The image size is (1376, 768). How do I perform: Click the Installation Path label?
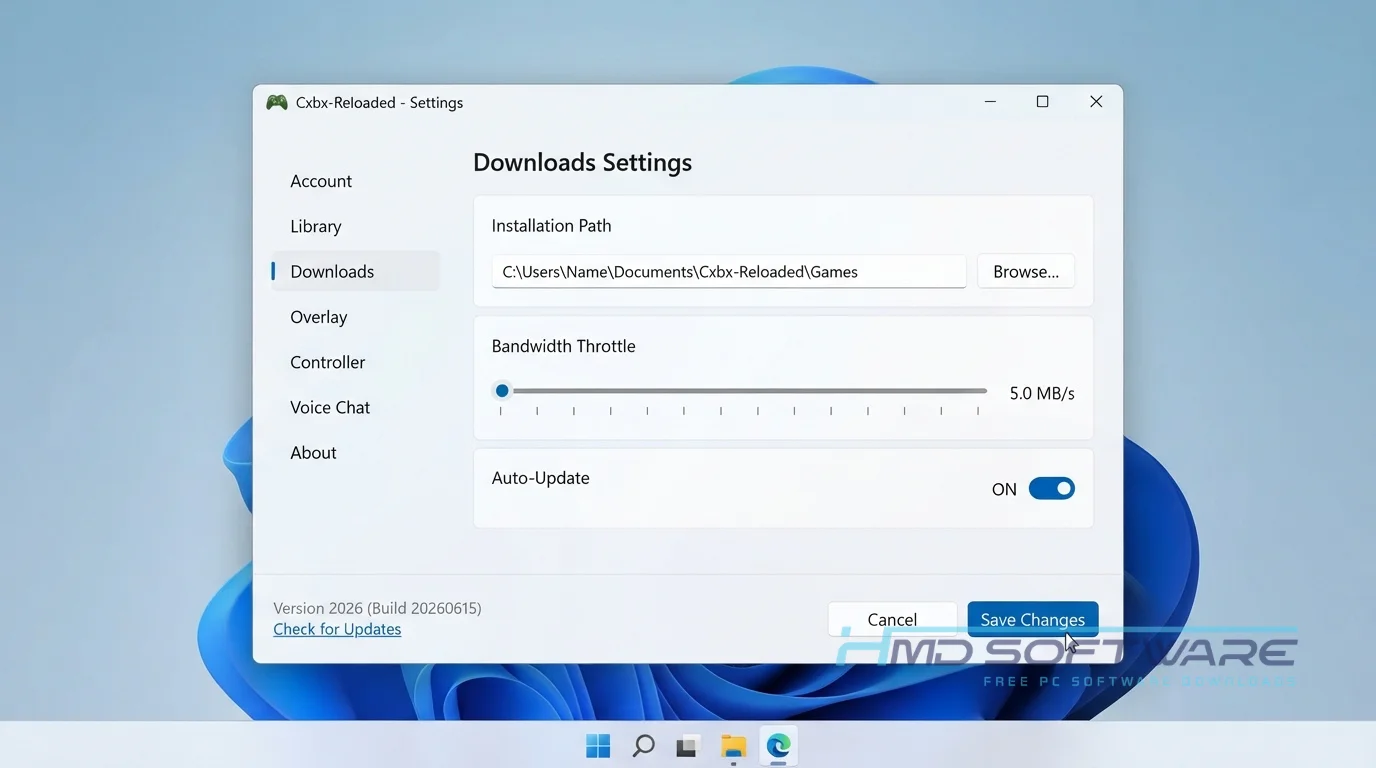(x=551, y=226)
